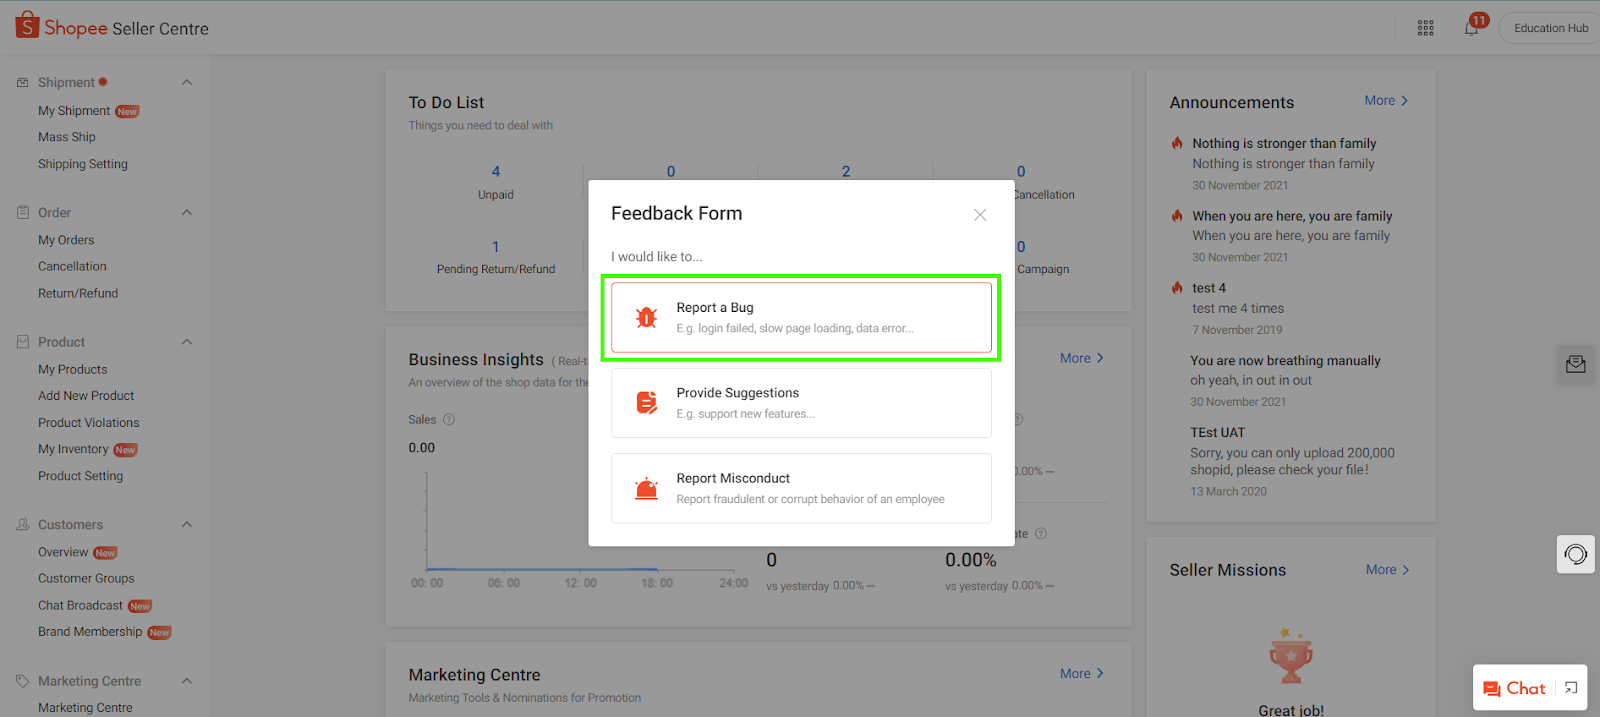The image size is (1600, 717).
Task: Open My Orders in the sidebar
Action: tap(66, 240)
